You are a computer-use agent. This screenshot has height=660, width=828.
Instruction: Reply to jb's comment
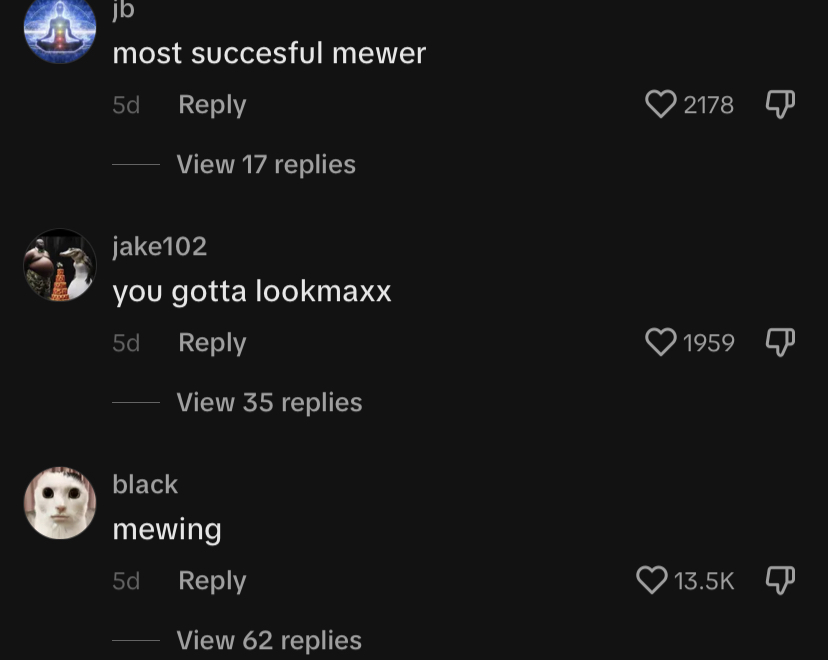click(x=212, y=105)
